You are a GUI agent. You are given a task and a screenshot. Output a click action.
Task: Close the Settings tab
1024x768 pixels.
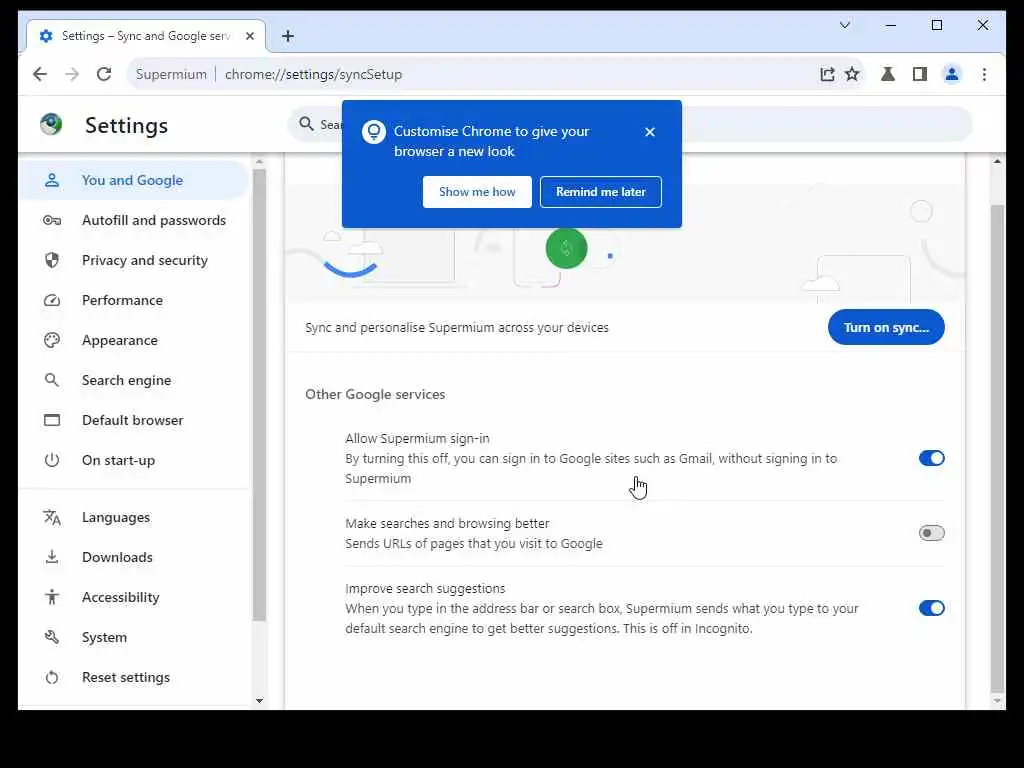click(x=249, y=36)
